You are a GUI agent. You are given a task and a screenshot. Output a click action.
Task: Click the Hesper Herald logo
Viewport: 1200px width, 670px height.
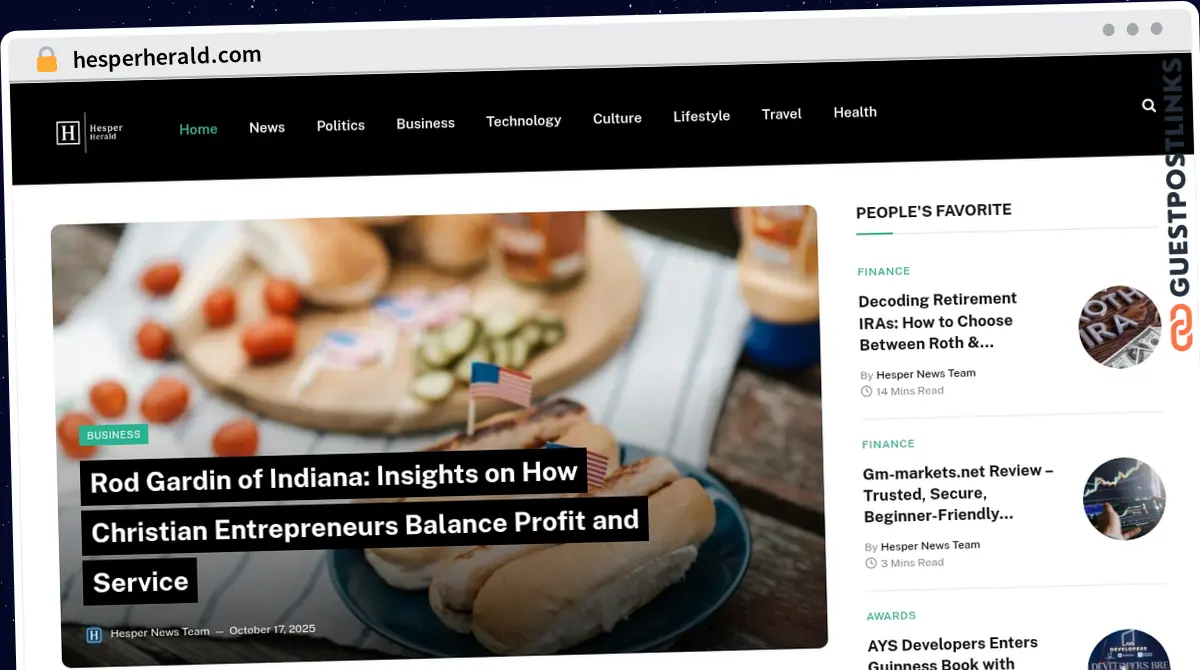coord(89,132)
